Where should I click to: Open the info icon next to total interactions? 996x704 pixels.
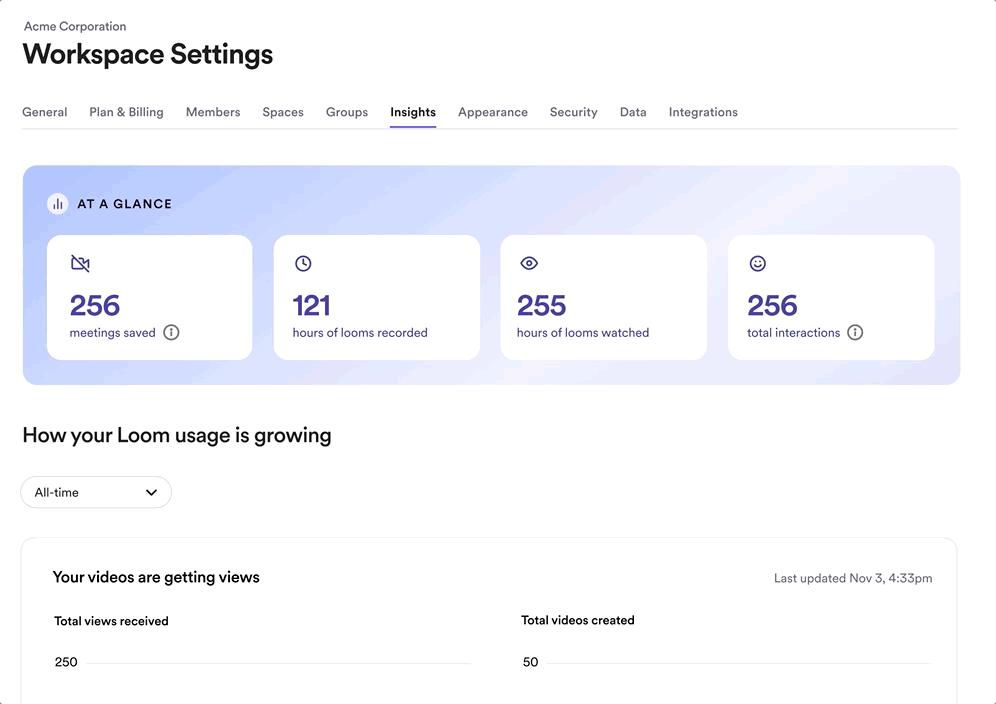[x=855, y=333]
